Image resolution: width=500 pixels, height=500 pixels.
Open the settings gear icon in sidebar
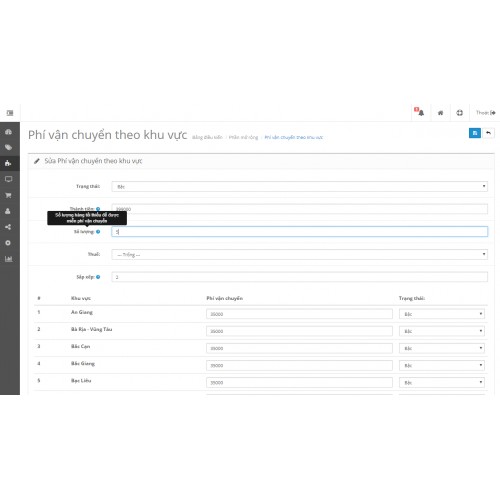click(x=8, y=243)
